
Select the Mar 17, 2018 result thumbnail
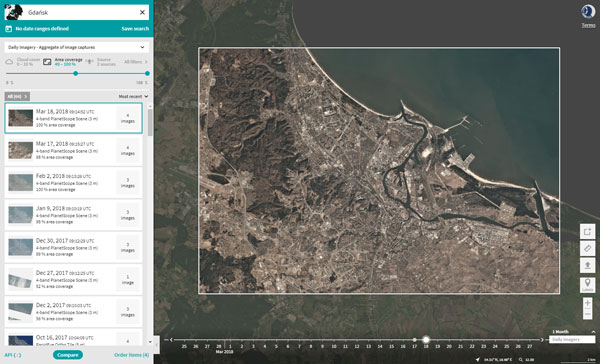pos(21,150)
